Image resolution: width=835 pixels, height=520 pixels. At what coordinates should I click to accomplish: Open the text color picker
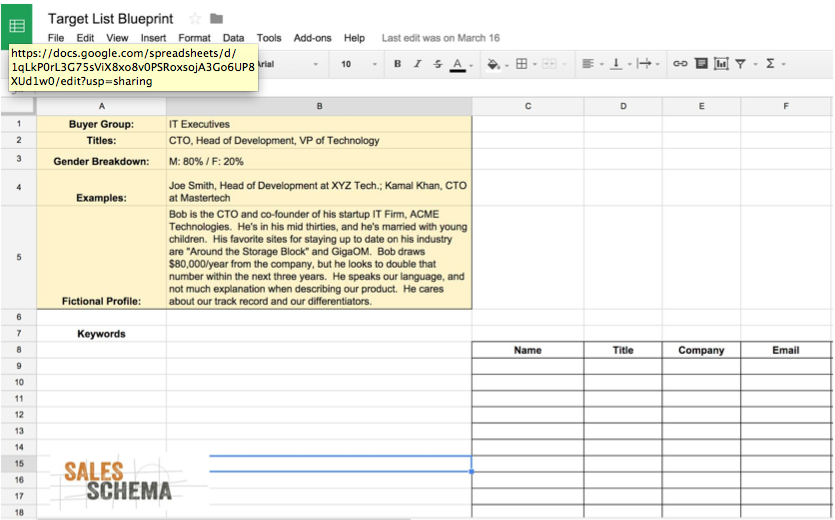[457, 64]
